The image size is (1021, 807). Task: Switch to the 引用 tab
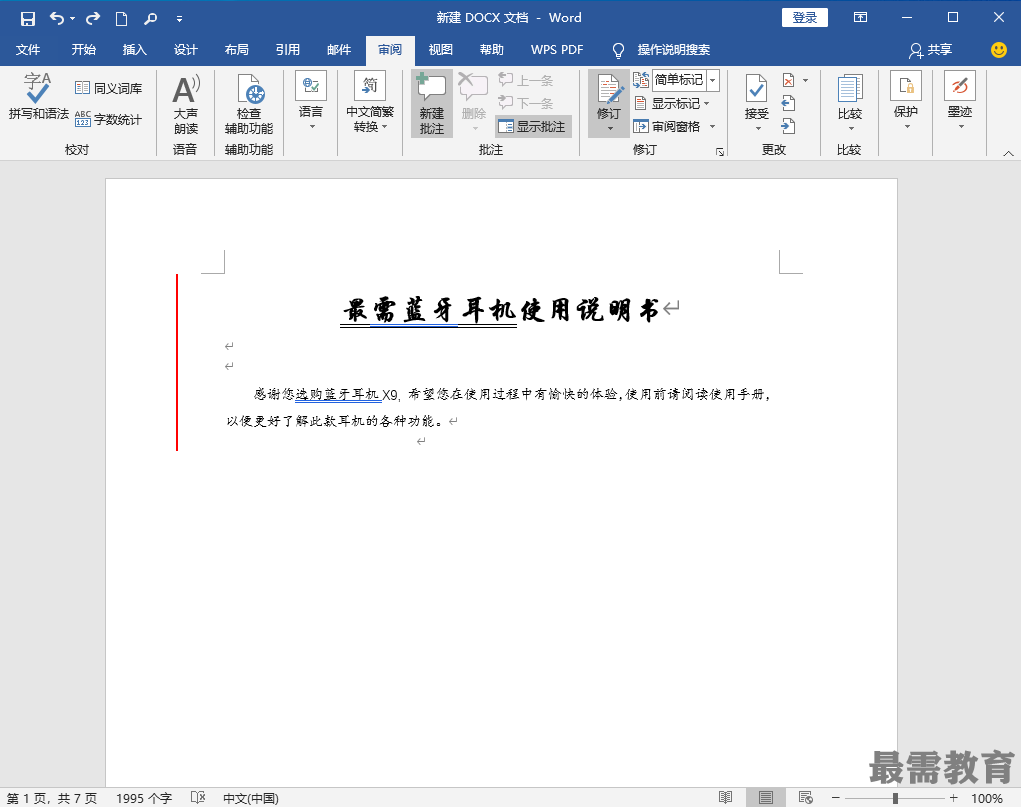pos(287,50)
